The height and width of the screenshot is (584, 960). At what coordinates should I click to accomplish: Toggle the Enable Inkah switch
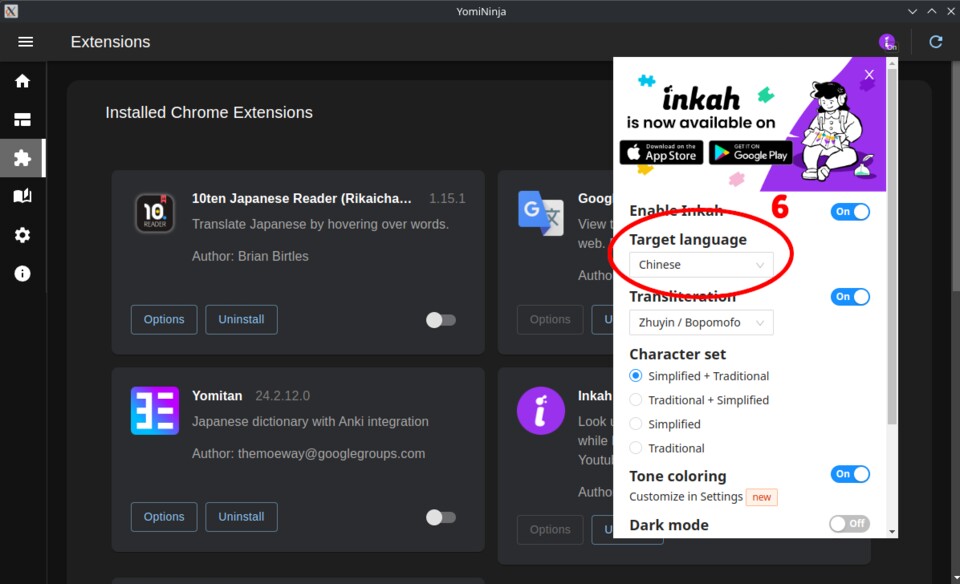click(849, 211)
